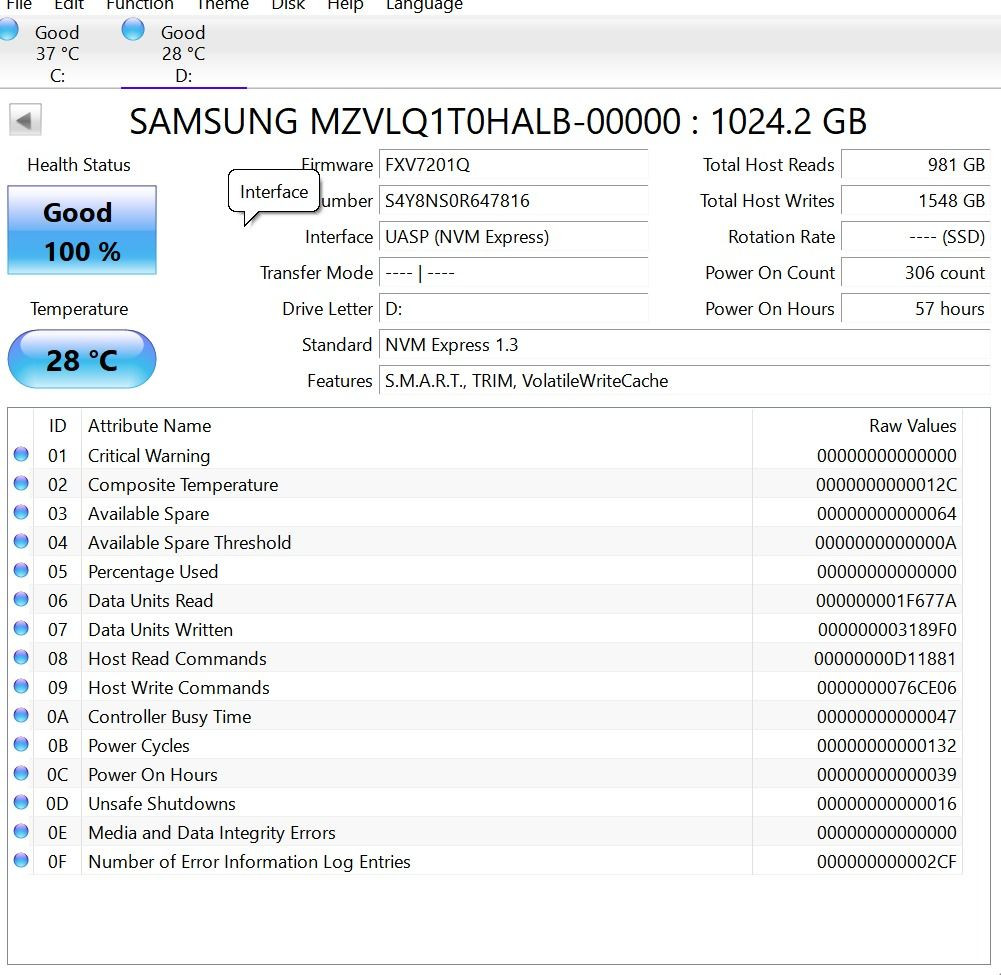Open the Edit menu
Image resolution: width=1001 pixels, height=975 pixels.
click(69, 5)
